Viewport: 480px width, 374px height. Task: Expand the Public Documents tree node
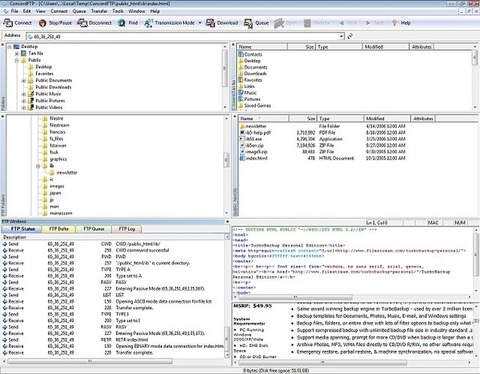point(24,81)
